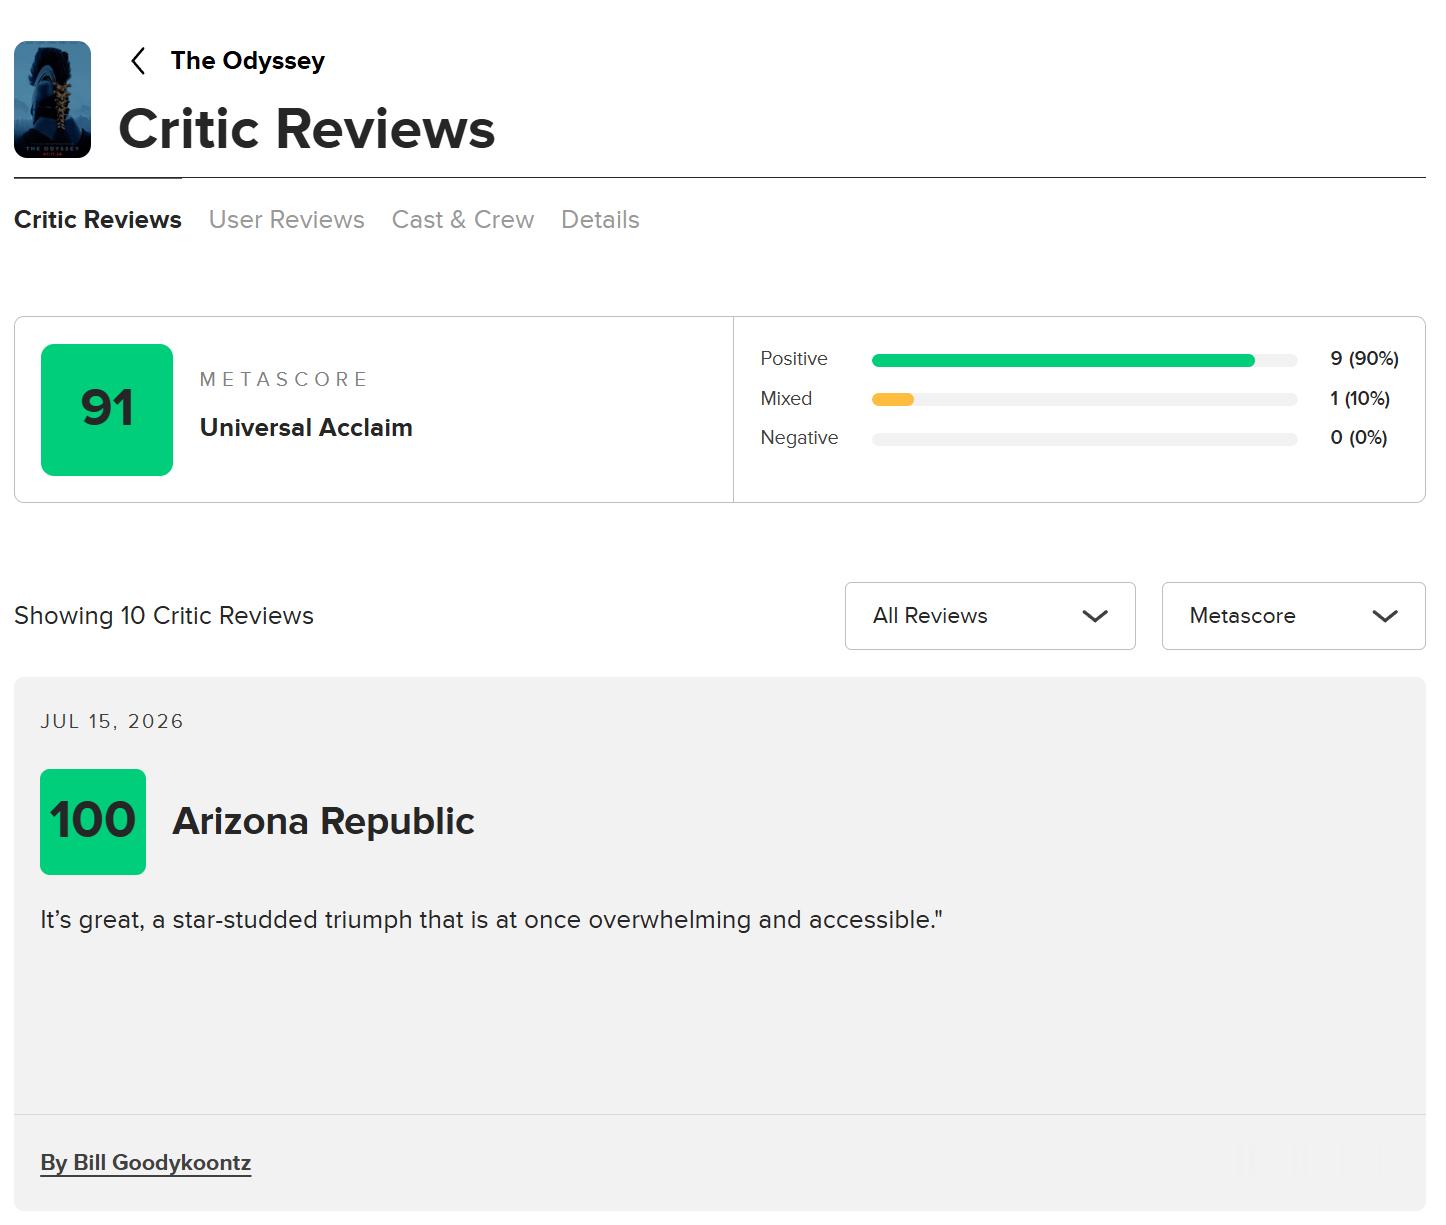Open the By Bill Goodykoontz author link

(146, 1163)
